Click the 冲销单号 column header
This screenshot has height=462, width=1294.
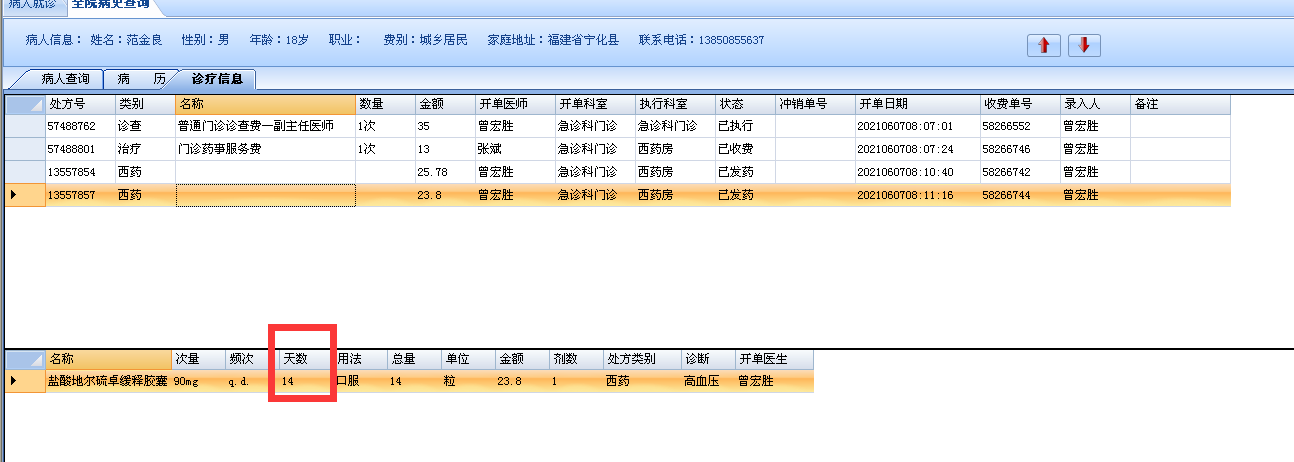tap(815, 104)
